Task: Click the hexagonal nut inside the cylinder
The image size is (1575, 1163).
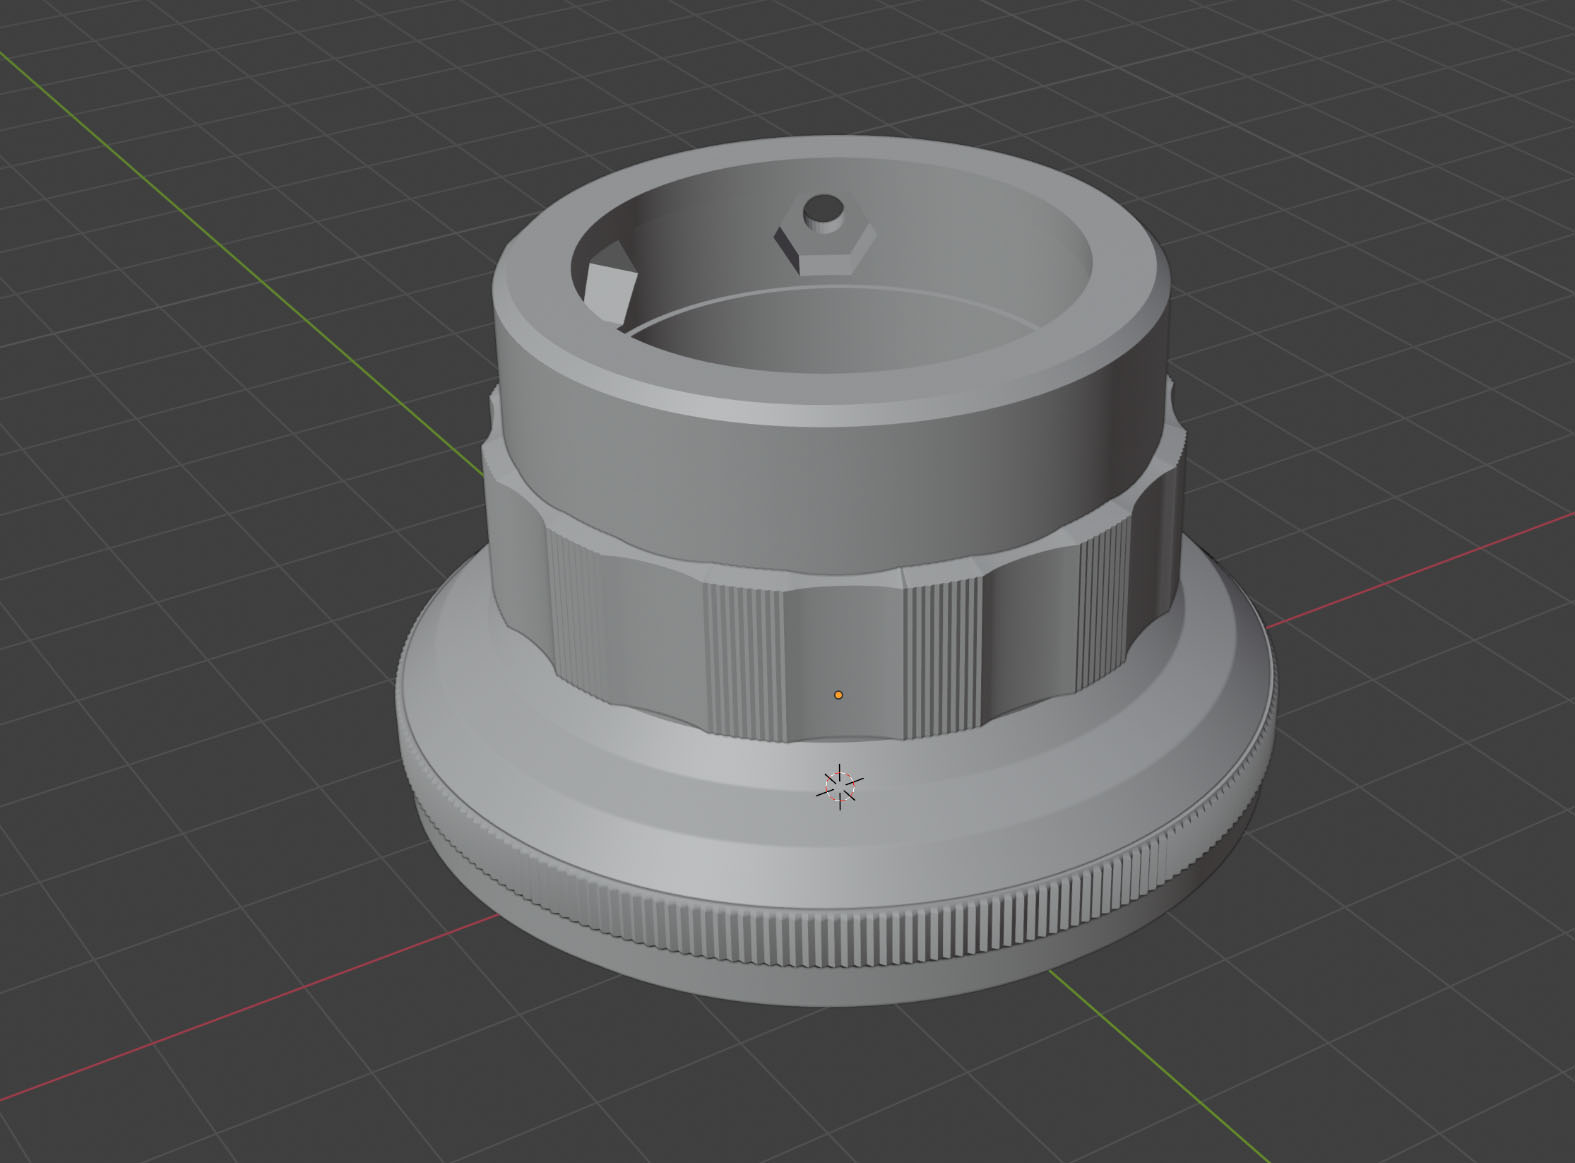Action: [x=825, y=239]
